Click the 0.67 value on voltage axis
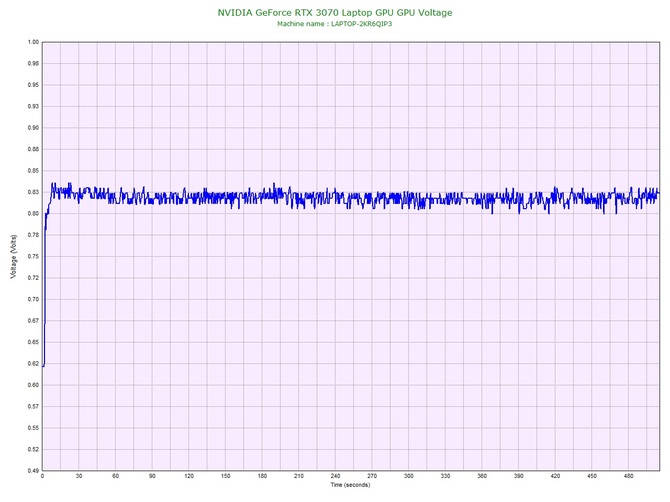670x502 pixels. 33,321
